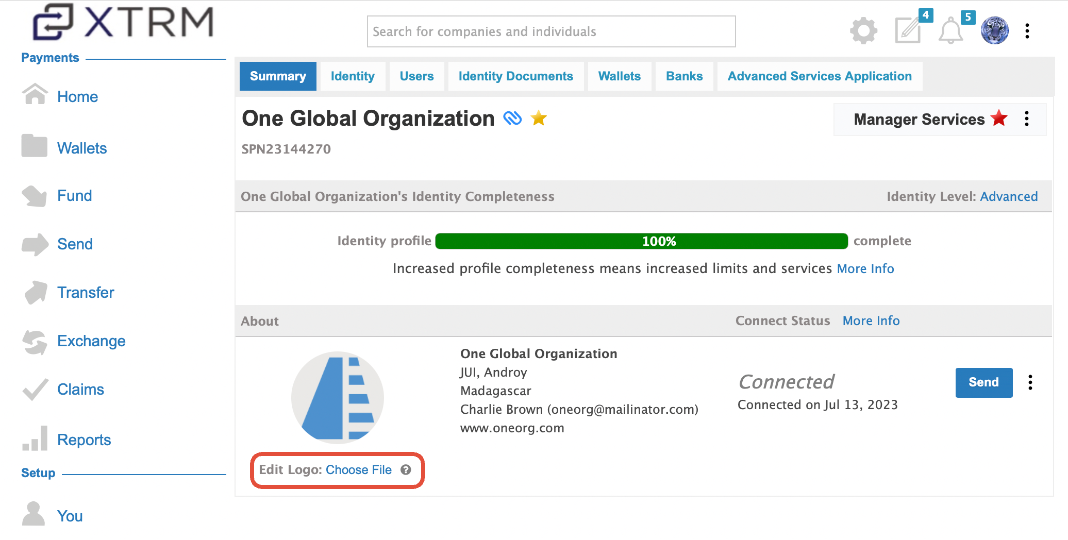
Task: Focus the companies and individuals search field
Action: pos(551,31)
